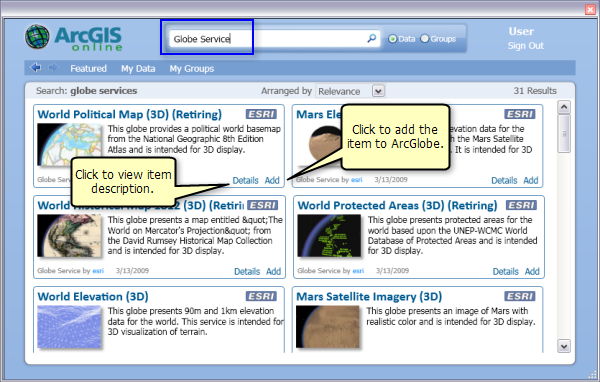
Task: Open the My Data tab
Action: pyautogui.click(x=138, y=69)
